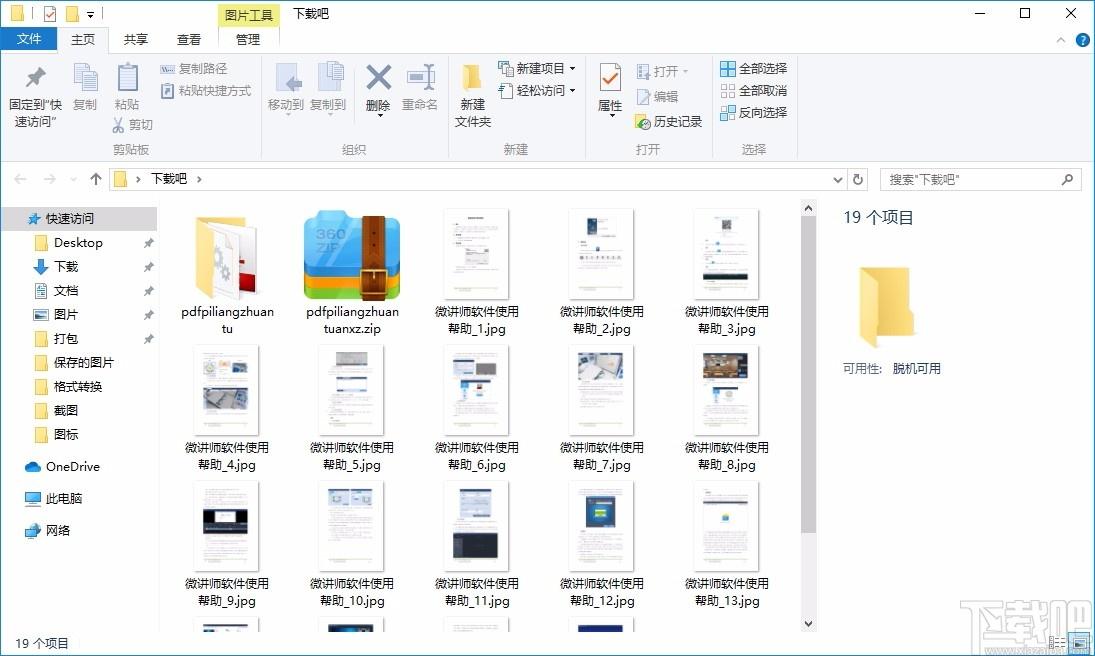Click the Copy ribbon icon
This screenshot has height=656, width=1095.
(85, 87)
